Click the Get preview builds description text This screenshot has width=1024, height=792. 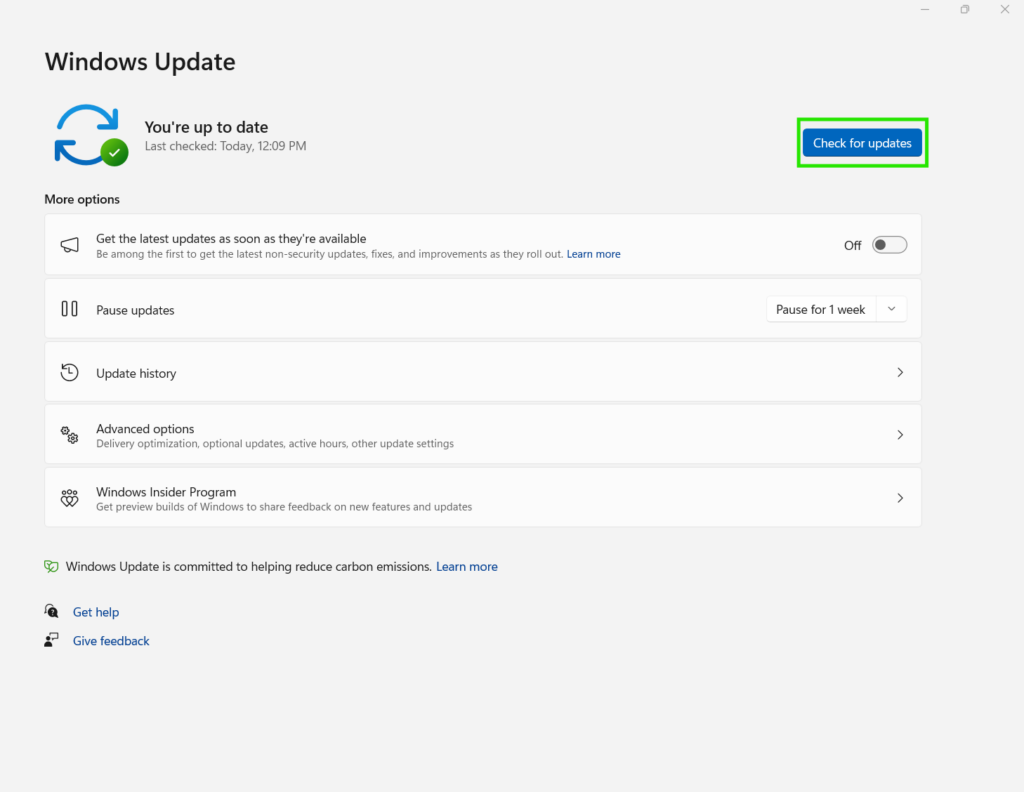coord(284,507)
